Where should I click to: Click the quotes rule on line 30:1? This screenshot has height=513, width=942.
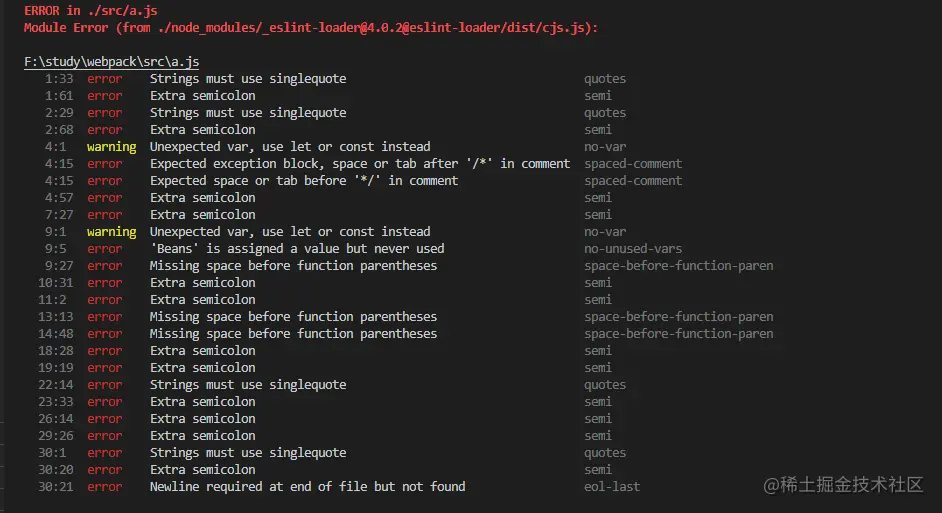(605, 452)
